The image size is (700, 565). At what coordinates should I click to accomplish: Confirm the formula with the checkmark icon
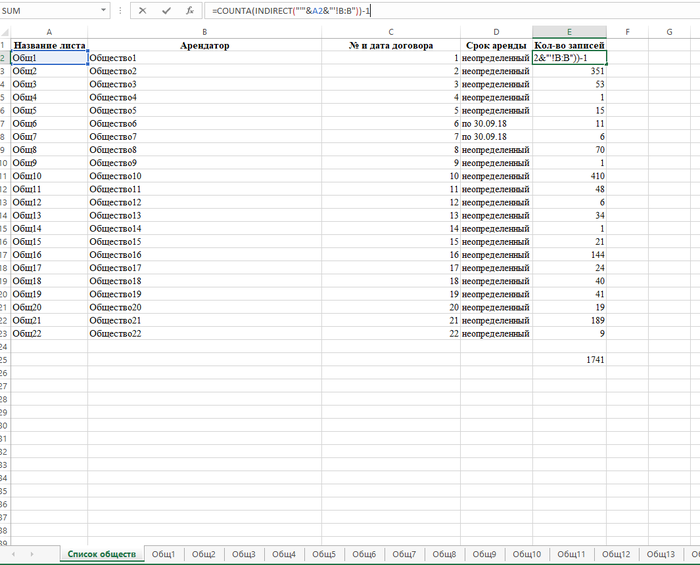[166, 11]
